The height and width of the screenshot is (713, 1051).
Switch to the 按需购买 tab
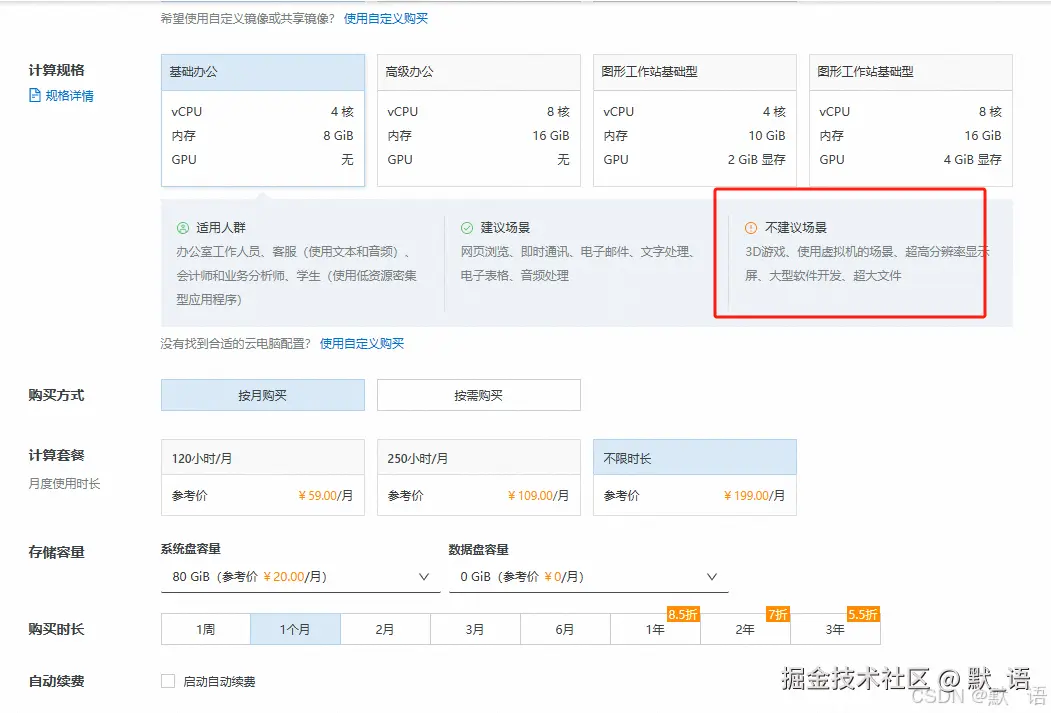pyautogui.click(x=478, y=395)
